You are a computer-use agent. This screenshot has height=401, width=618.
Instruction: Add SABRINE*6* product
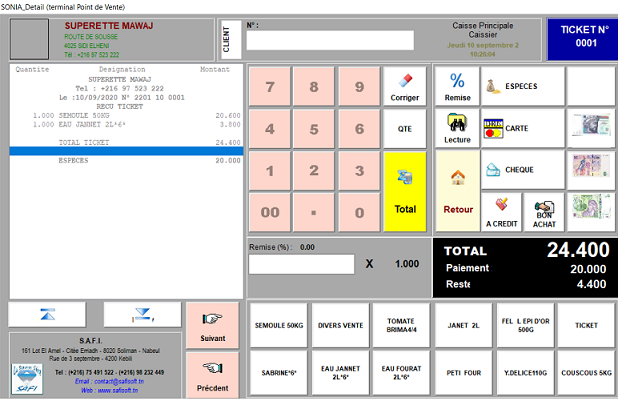click(279, 373)
